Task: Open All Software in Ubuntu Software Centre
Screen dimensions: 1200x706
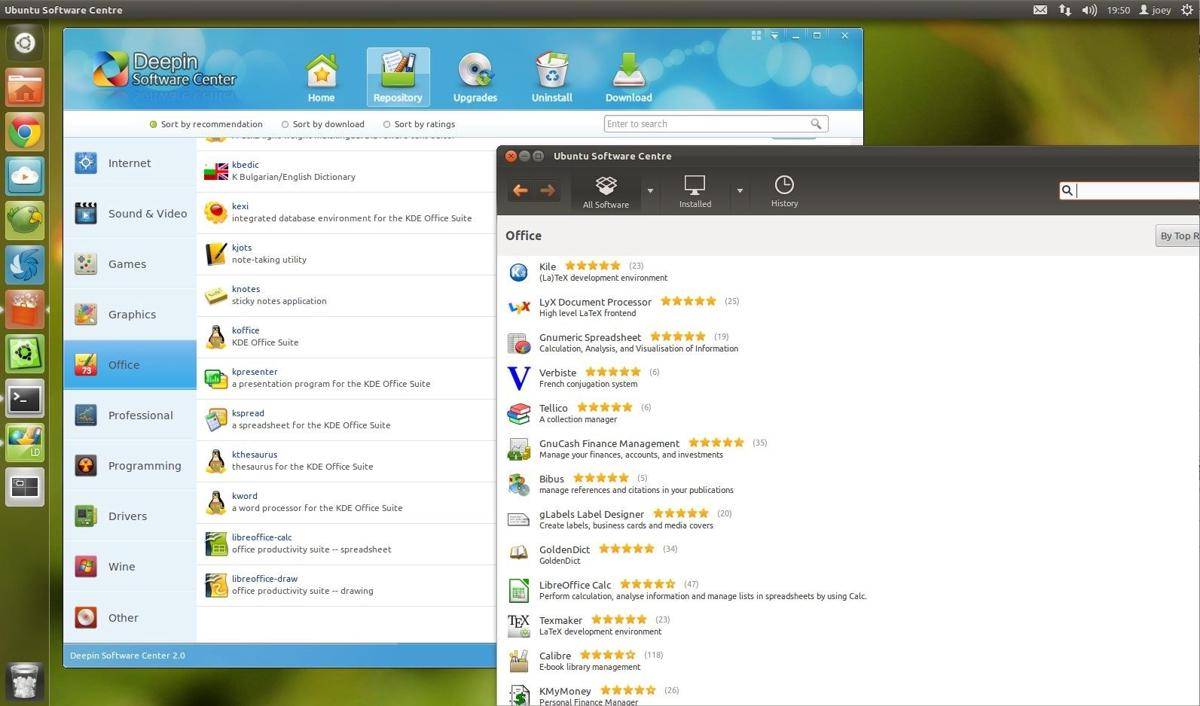Action: [606, 191]
